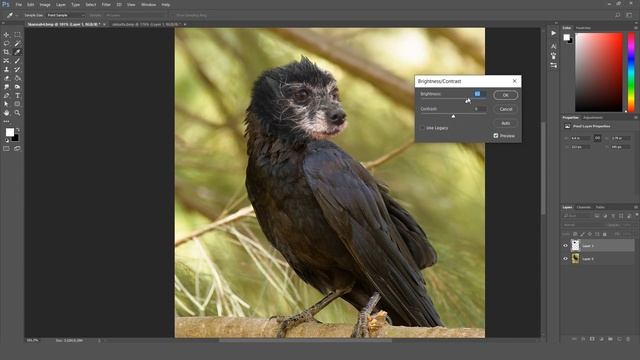This screenshot has width=640, height=360.
Task: Select the Path Selection tool
Action: click(x=6, y=104)
